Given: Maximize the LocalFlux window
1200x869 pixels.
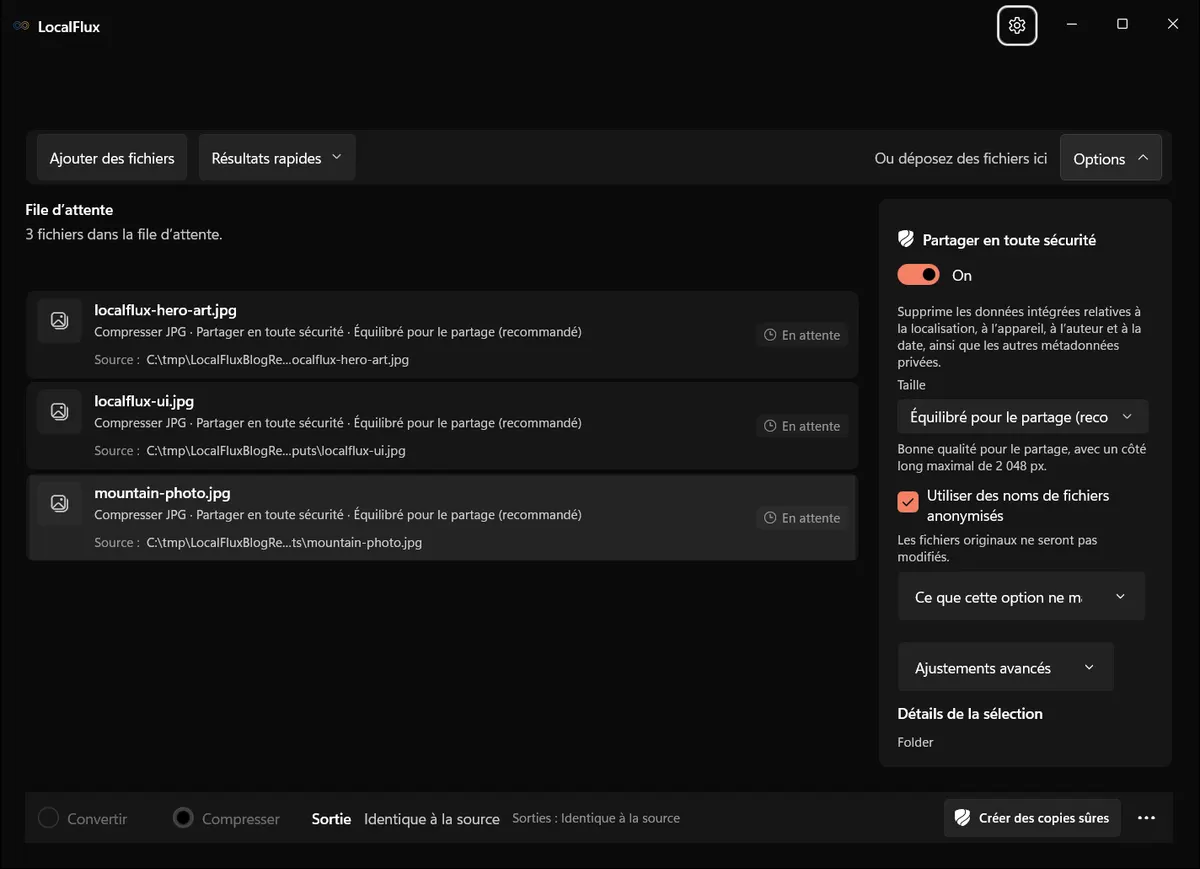Looking at the screenshot, I should coord(1122,24).
